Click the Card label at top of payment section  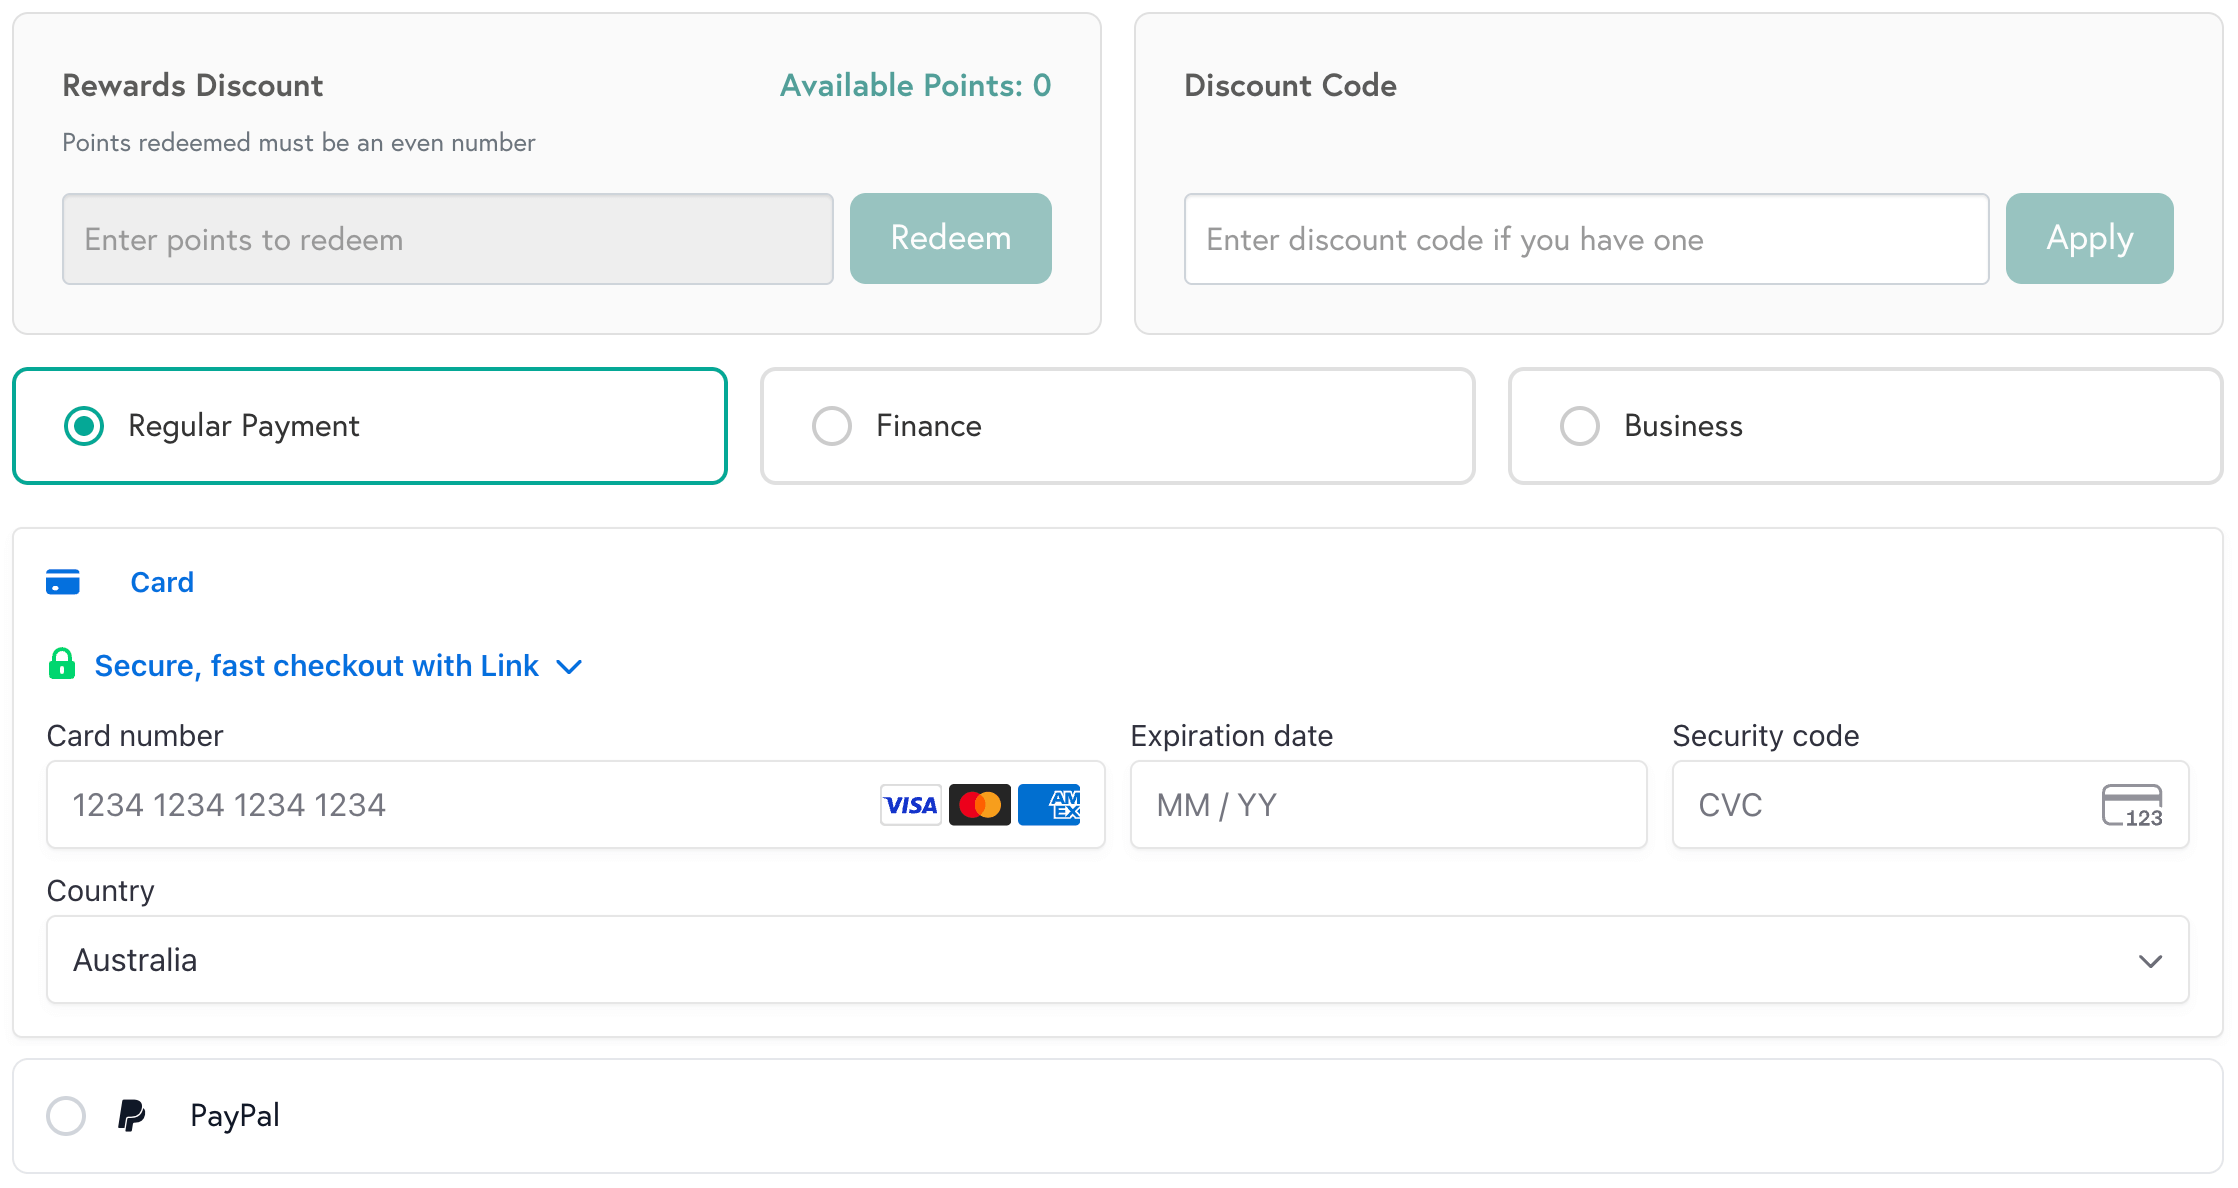(x=162, y=581)
